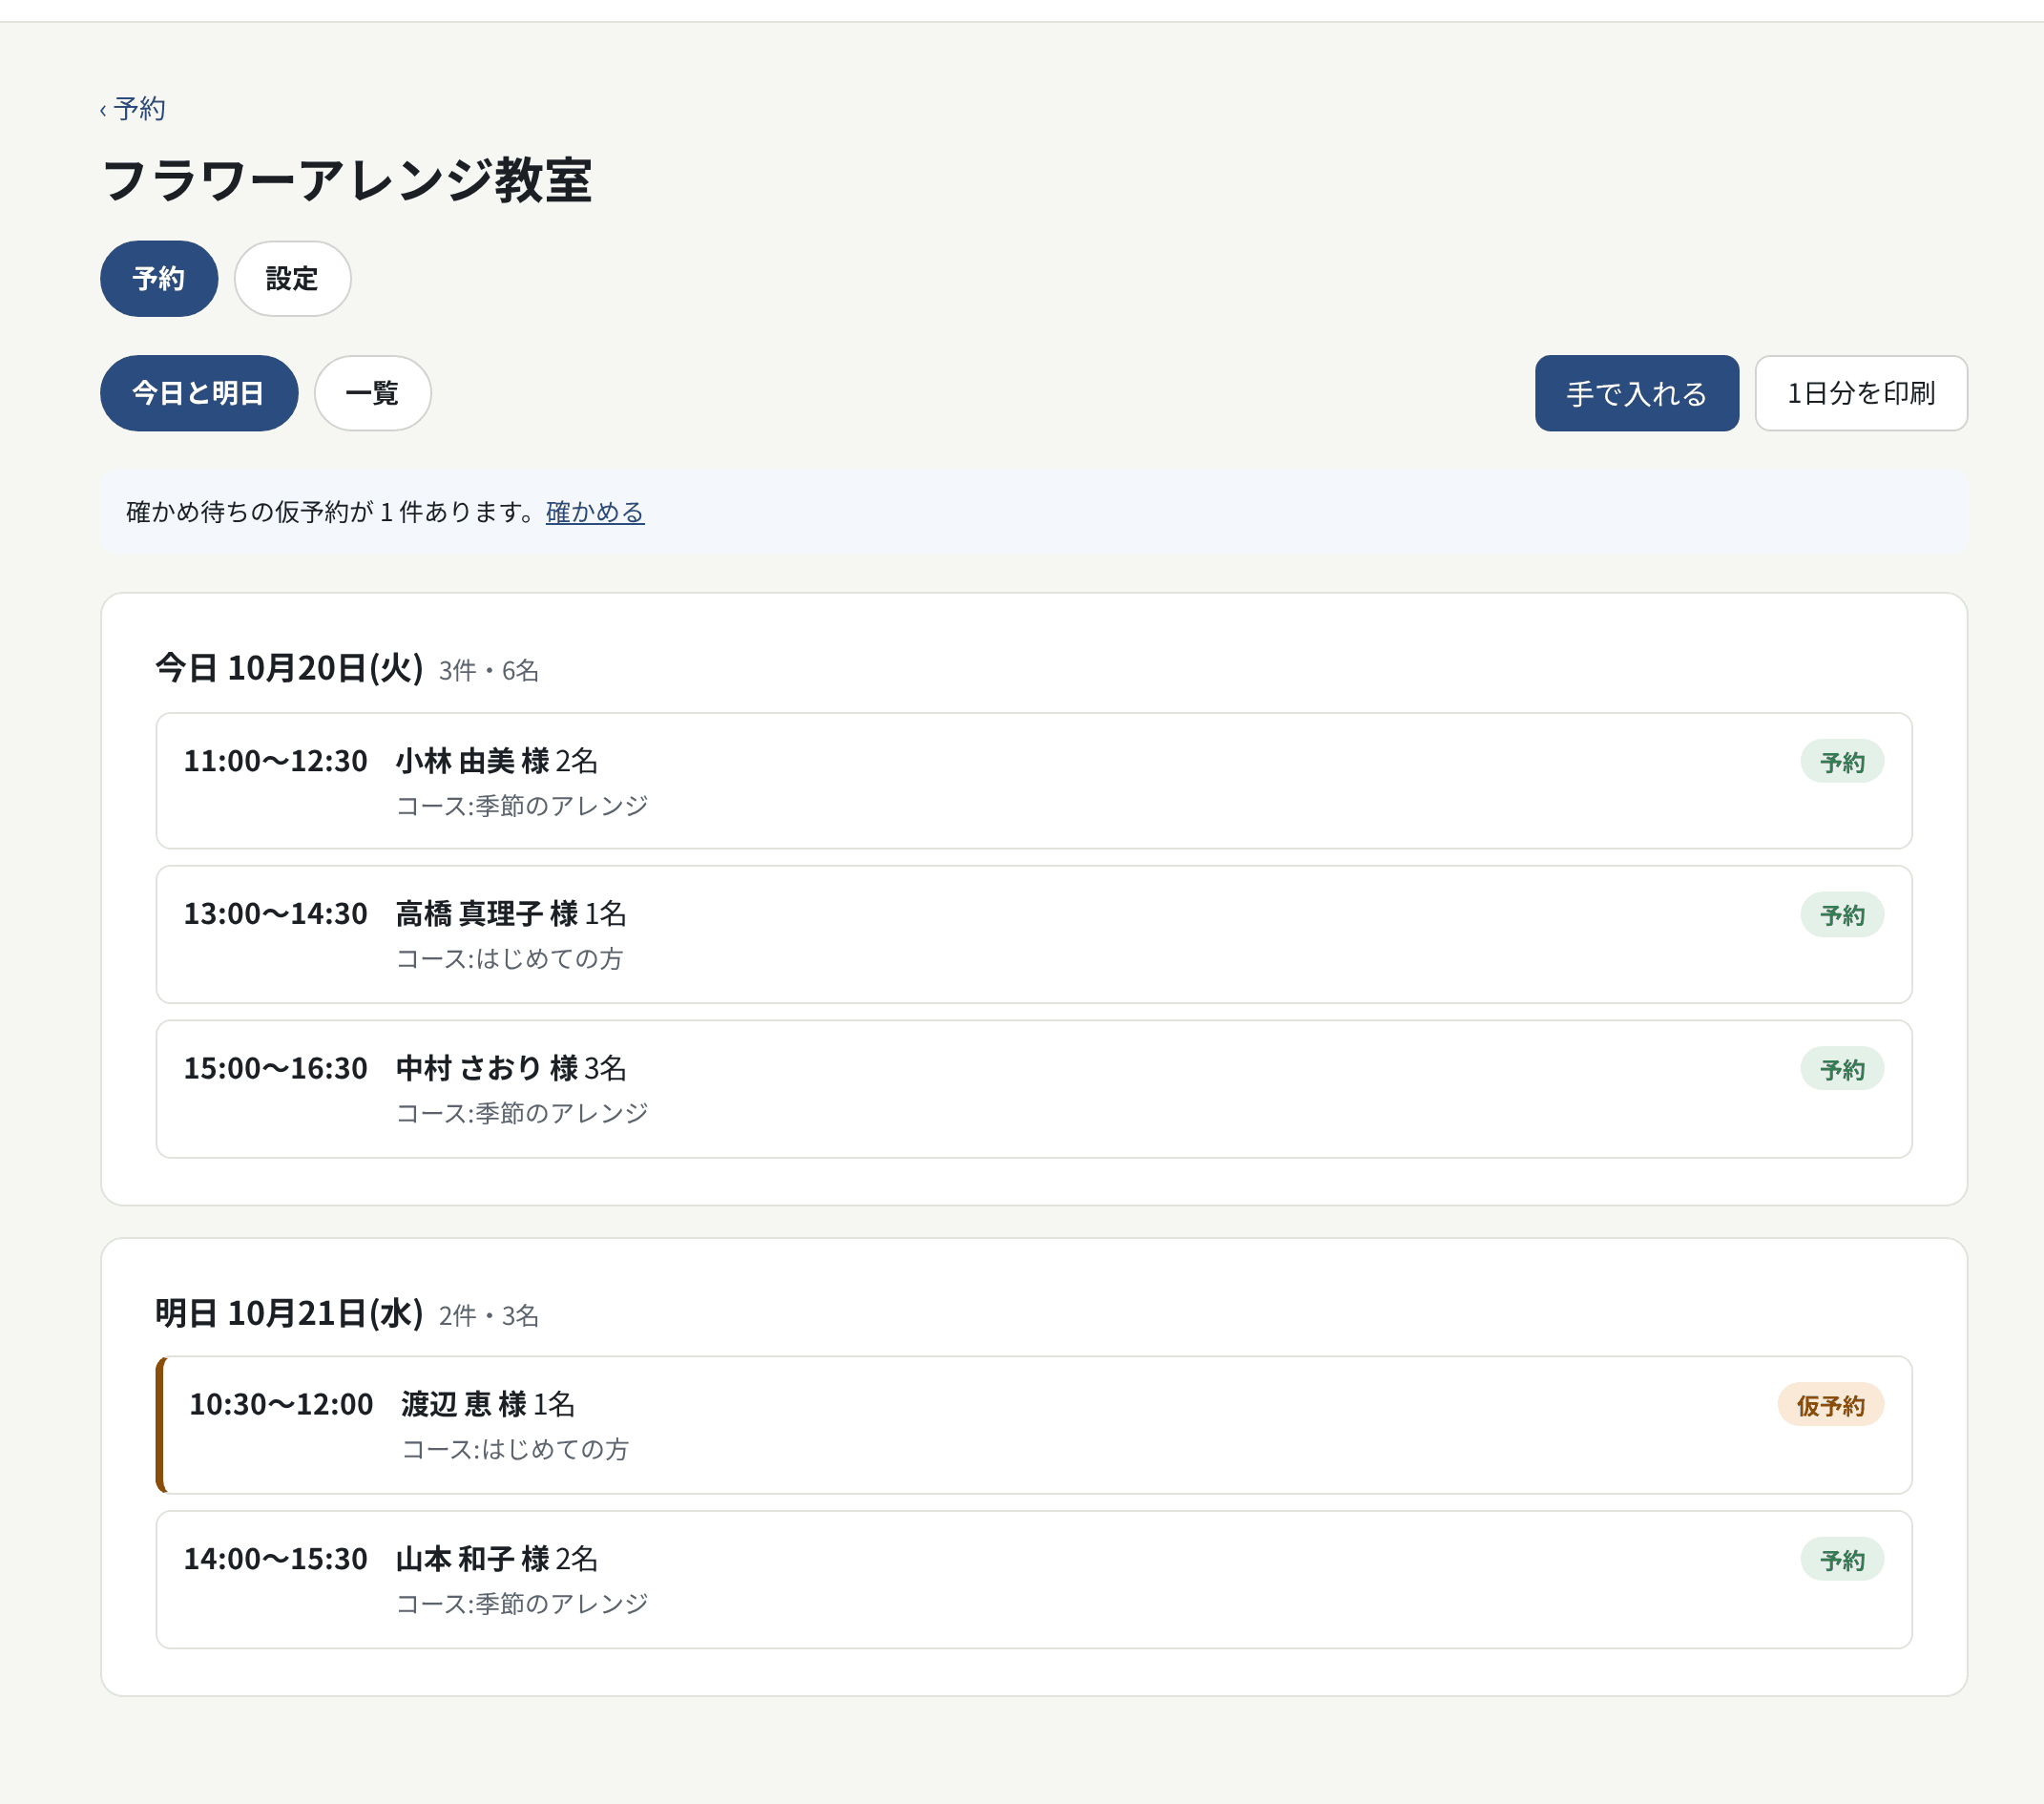Click the フラワーアレンジ教室 page title
Image resolution: width=2044 pixels, height=1804 pixels.
(347, 181)
